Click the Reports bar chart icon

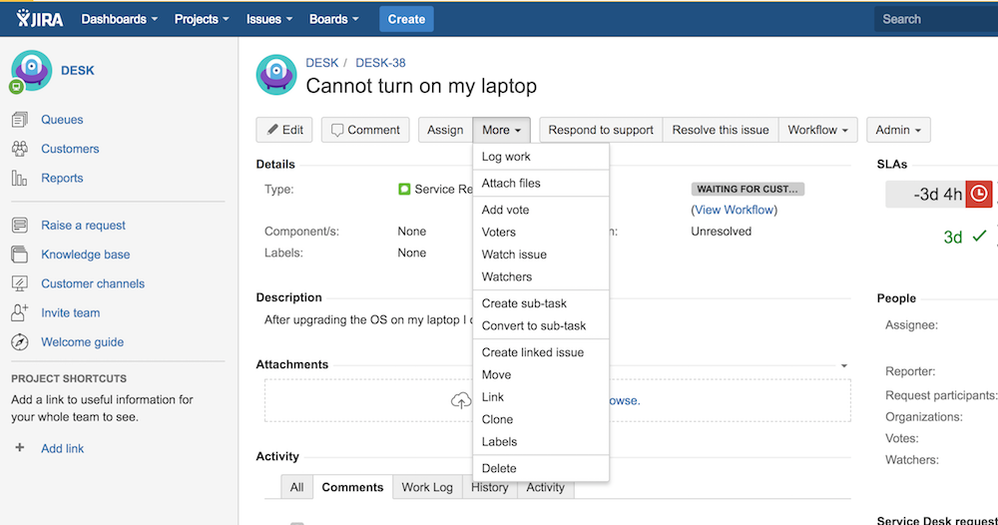(x=20, y=178)
